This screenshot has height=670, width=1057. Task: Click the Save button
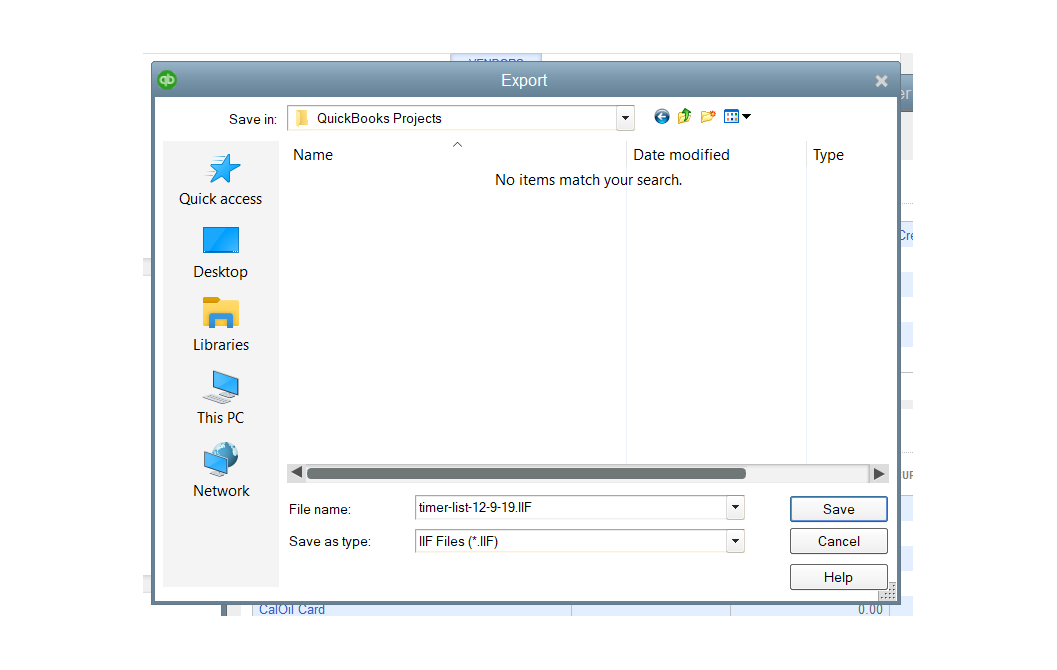[838, 509]
